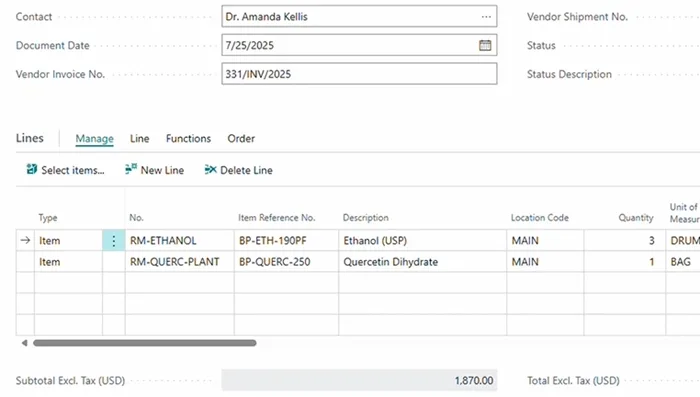Click the Vendor Shipment No. label
700x397 pixels.
tap(577, 17)
